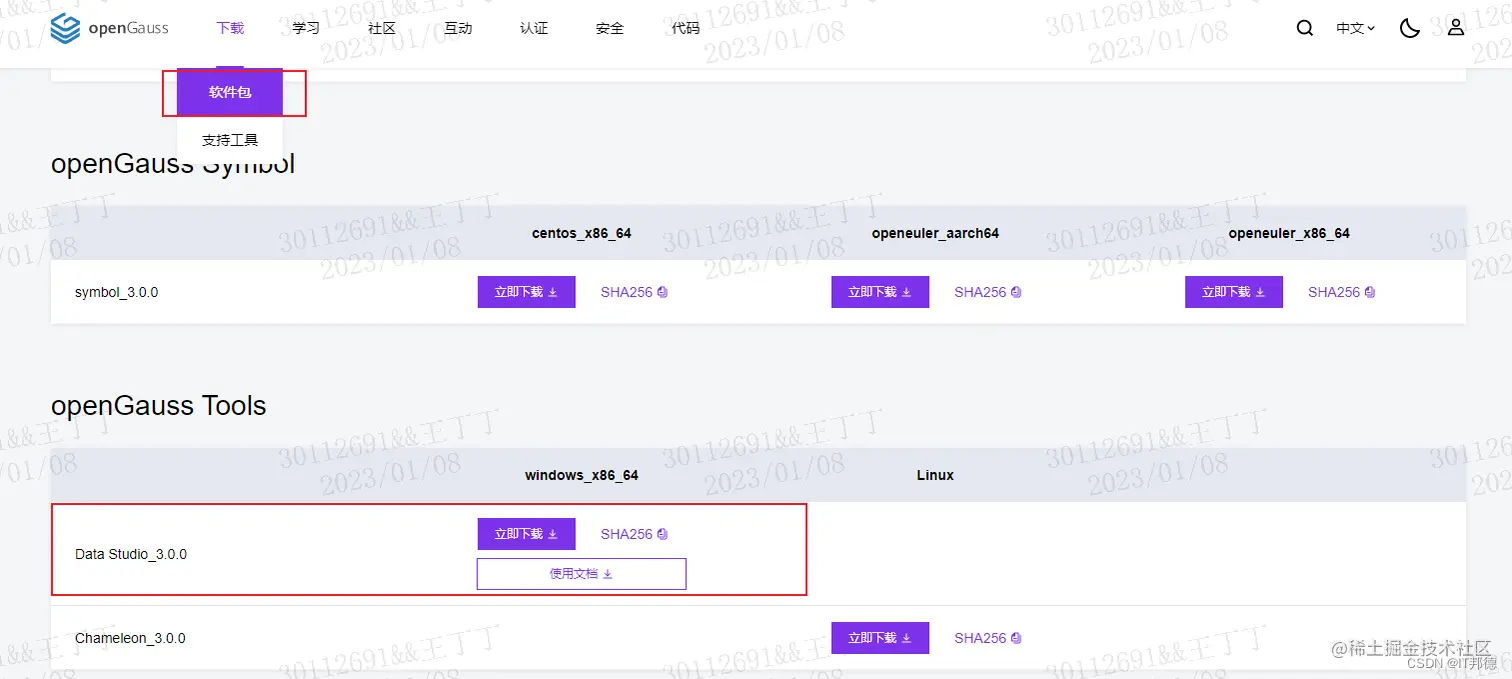Open the 代码 menu

pyautogui.click(x=686, y=28)
